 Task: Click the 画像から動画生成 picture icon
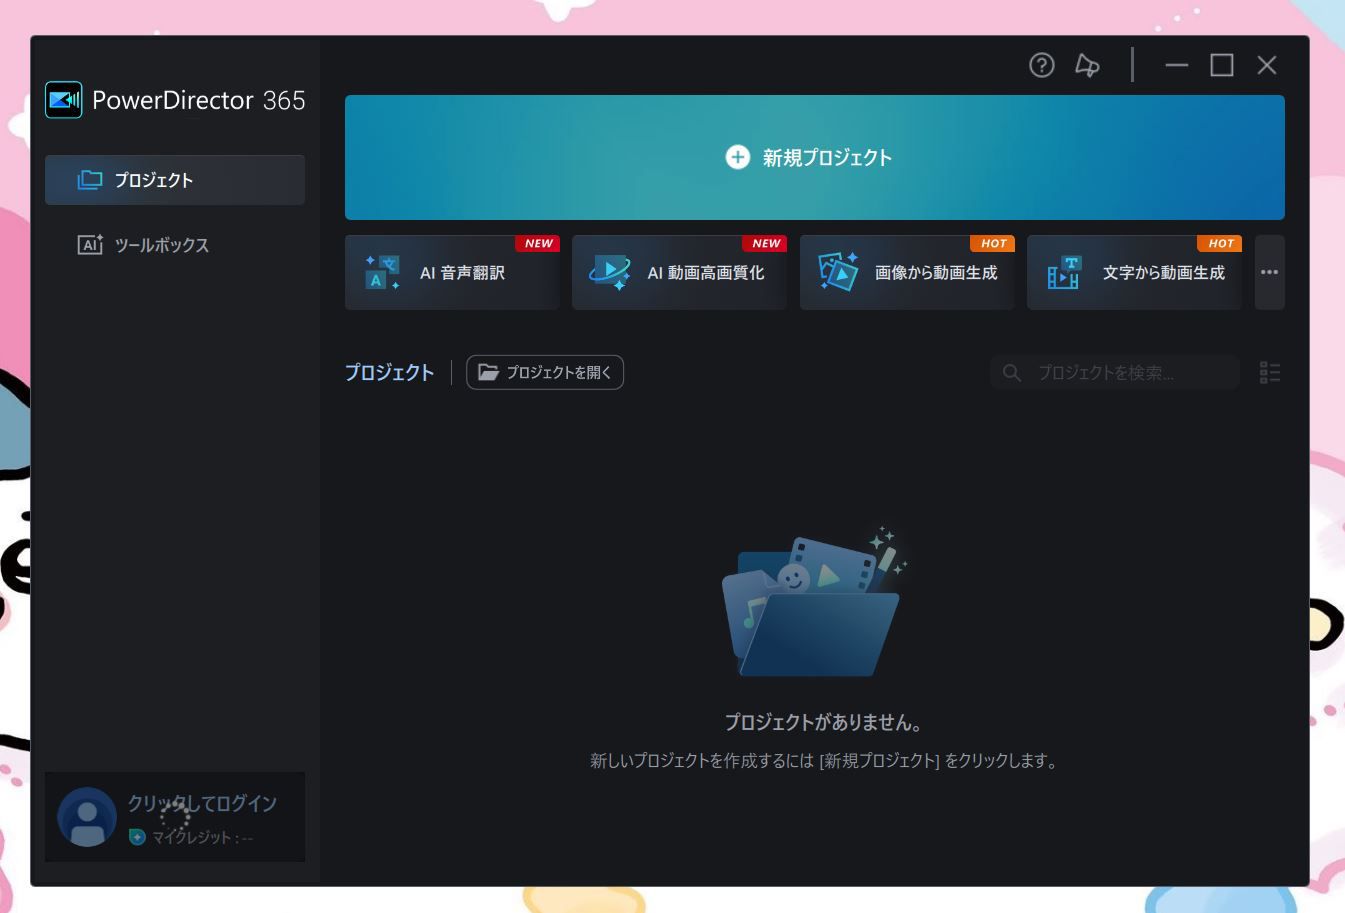click(x=838, y=272)
